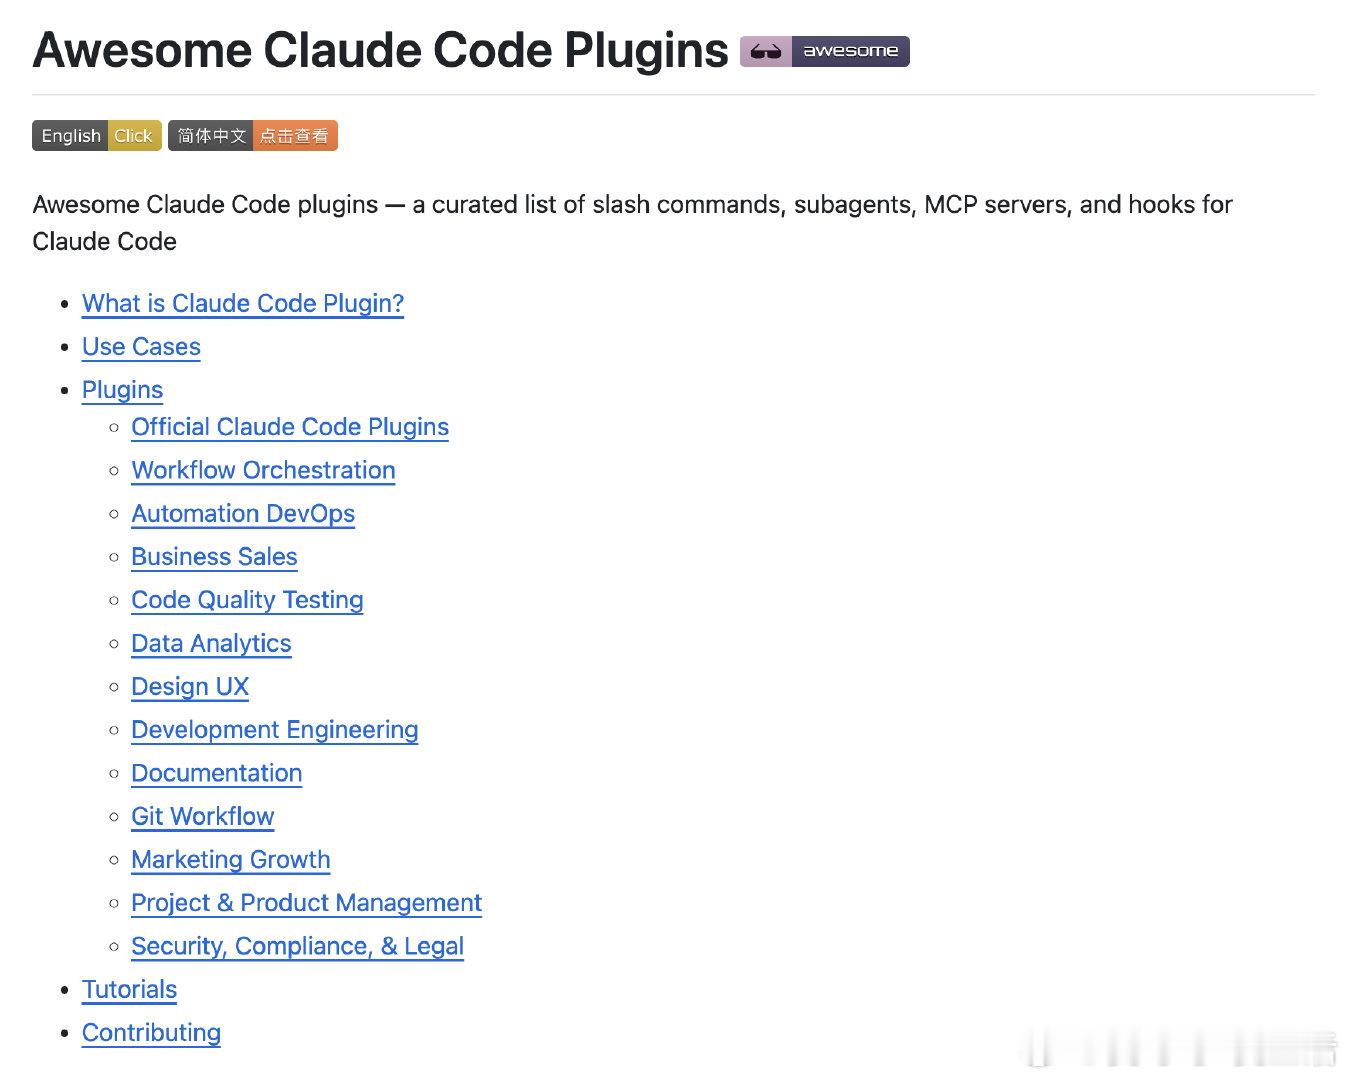This screenshot has width=1349, height=1080.
Task: Click the awesome sunglasses badge icon
Action: coord(824,51)
